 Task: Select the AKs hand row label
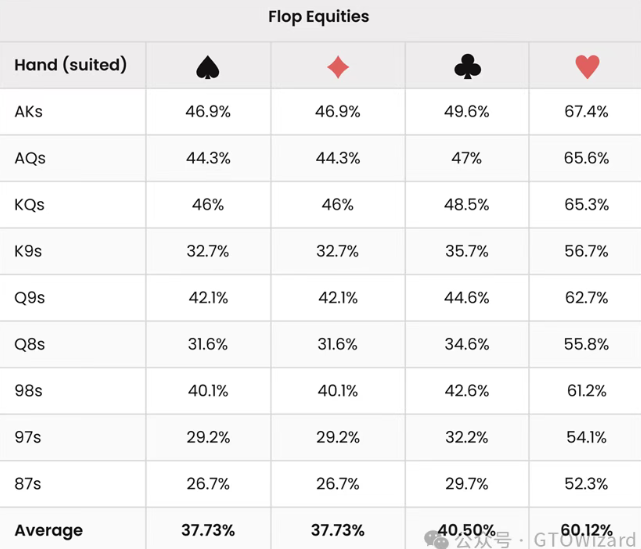(29, 112)
